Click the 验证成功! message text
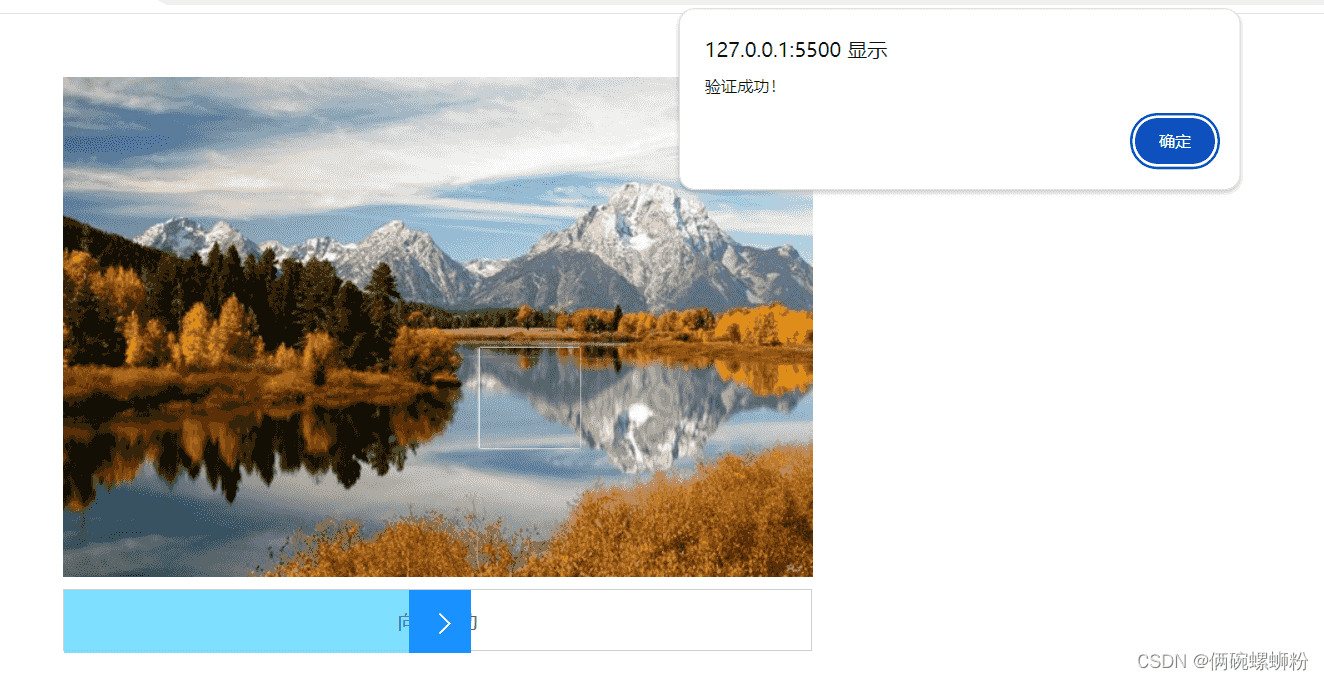This screenshot has width=1324, height=680. tap(740, 87)
